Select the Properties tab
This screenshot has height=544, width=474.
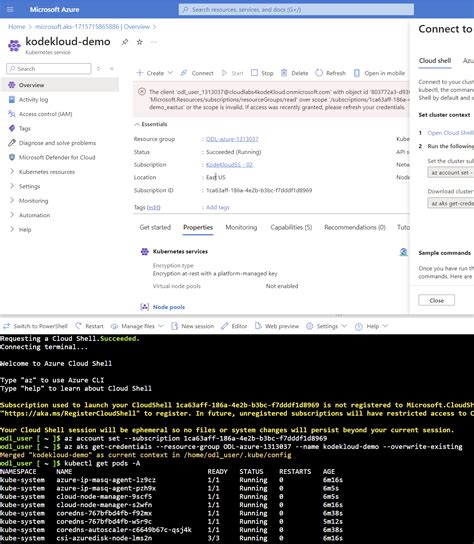(x=198, y=228)
